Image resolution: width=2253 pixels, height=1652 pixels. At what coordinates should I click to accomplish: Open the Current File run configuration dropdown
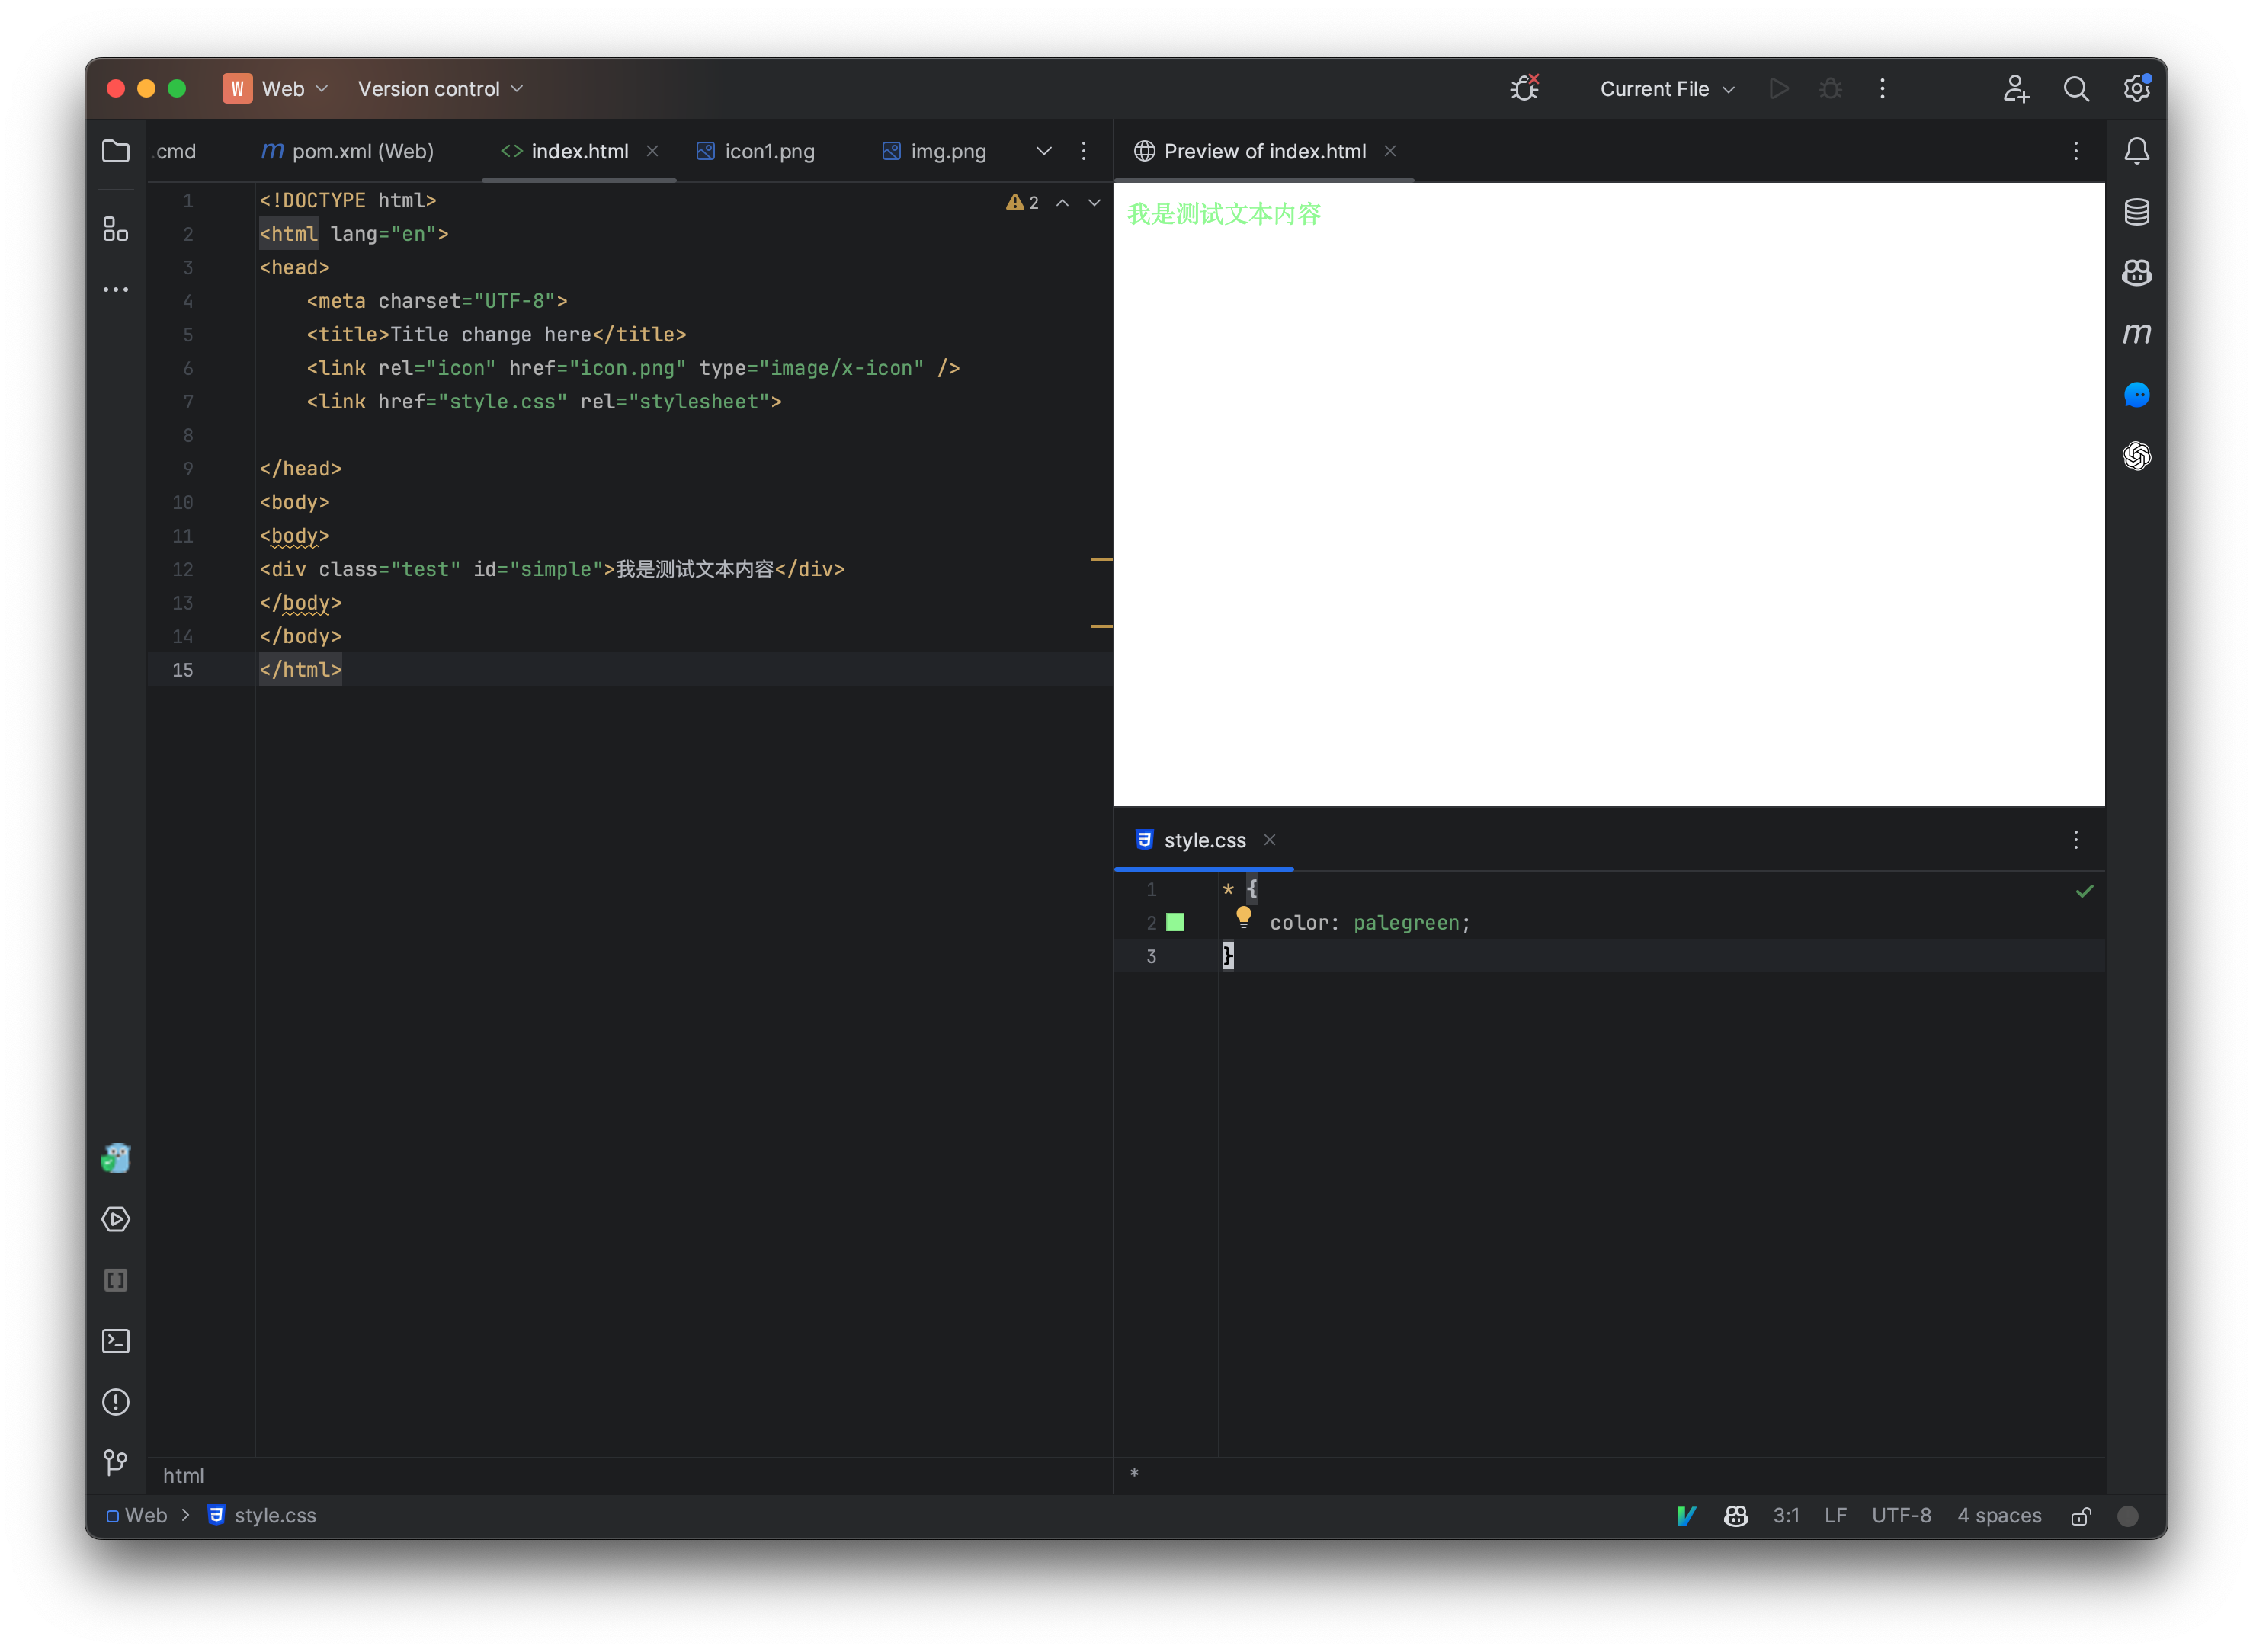[1665, 89]
